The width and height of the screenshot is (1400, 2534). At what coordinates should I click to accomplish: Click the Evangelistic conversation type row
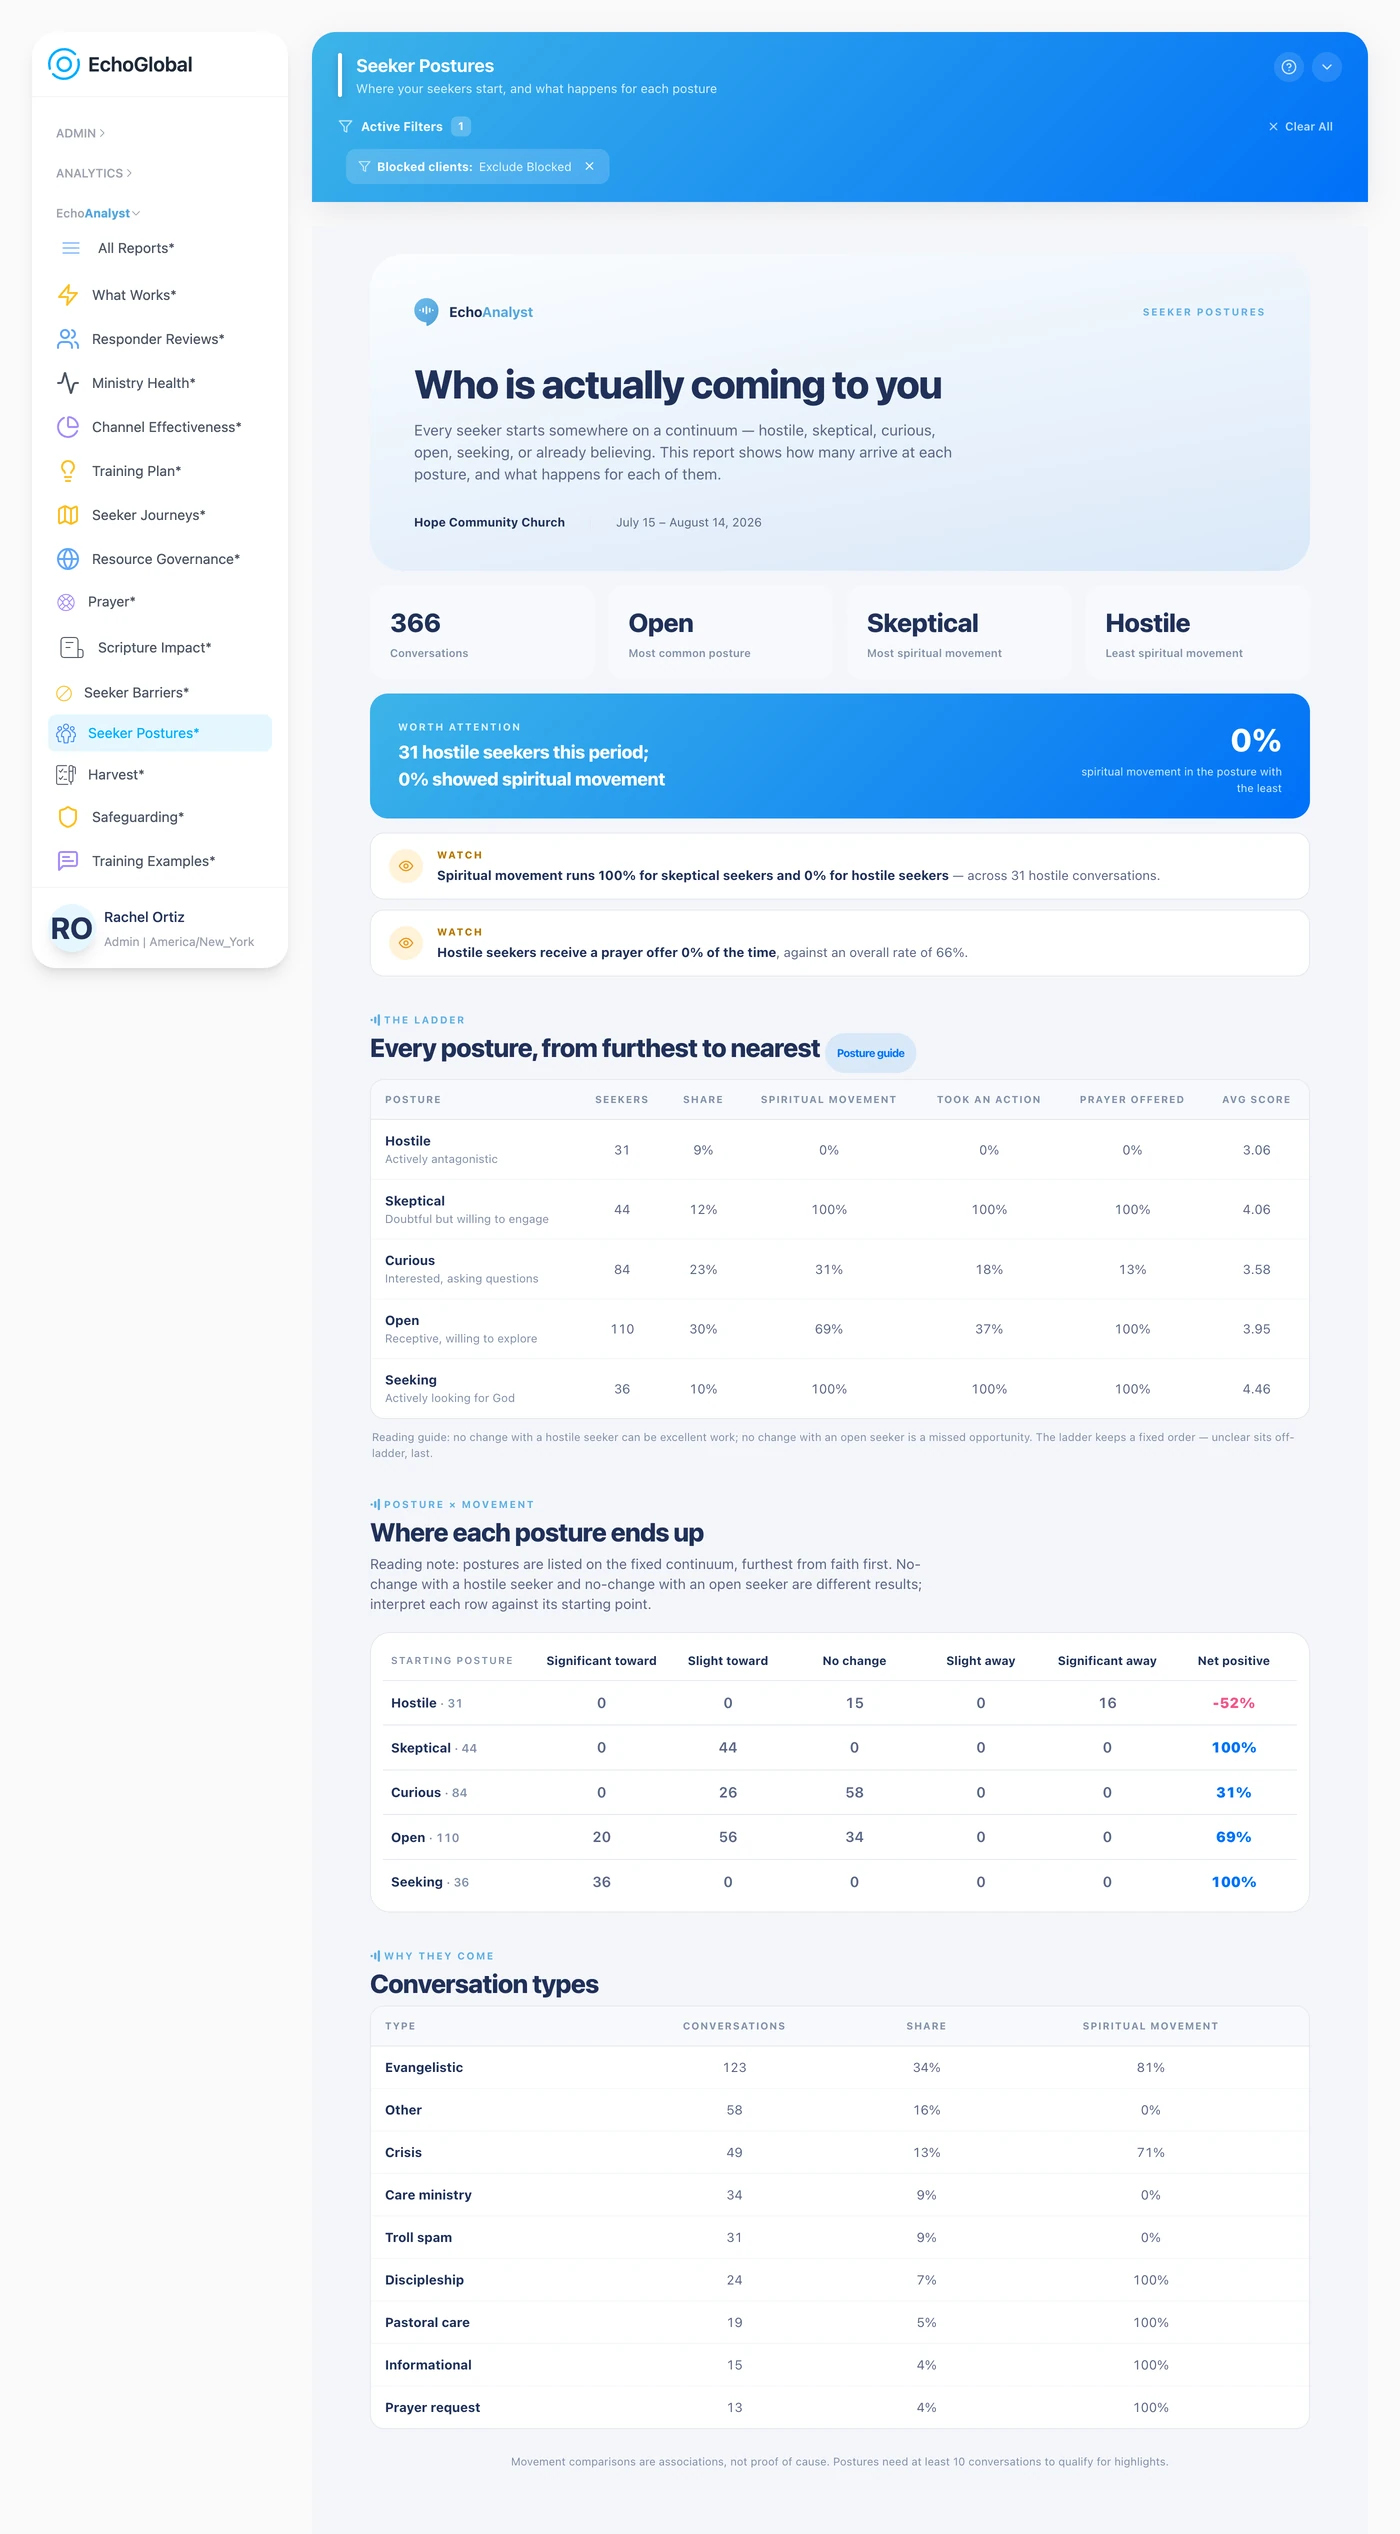coord(840,2067)
